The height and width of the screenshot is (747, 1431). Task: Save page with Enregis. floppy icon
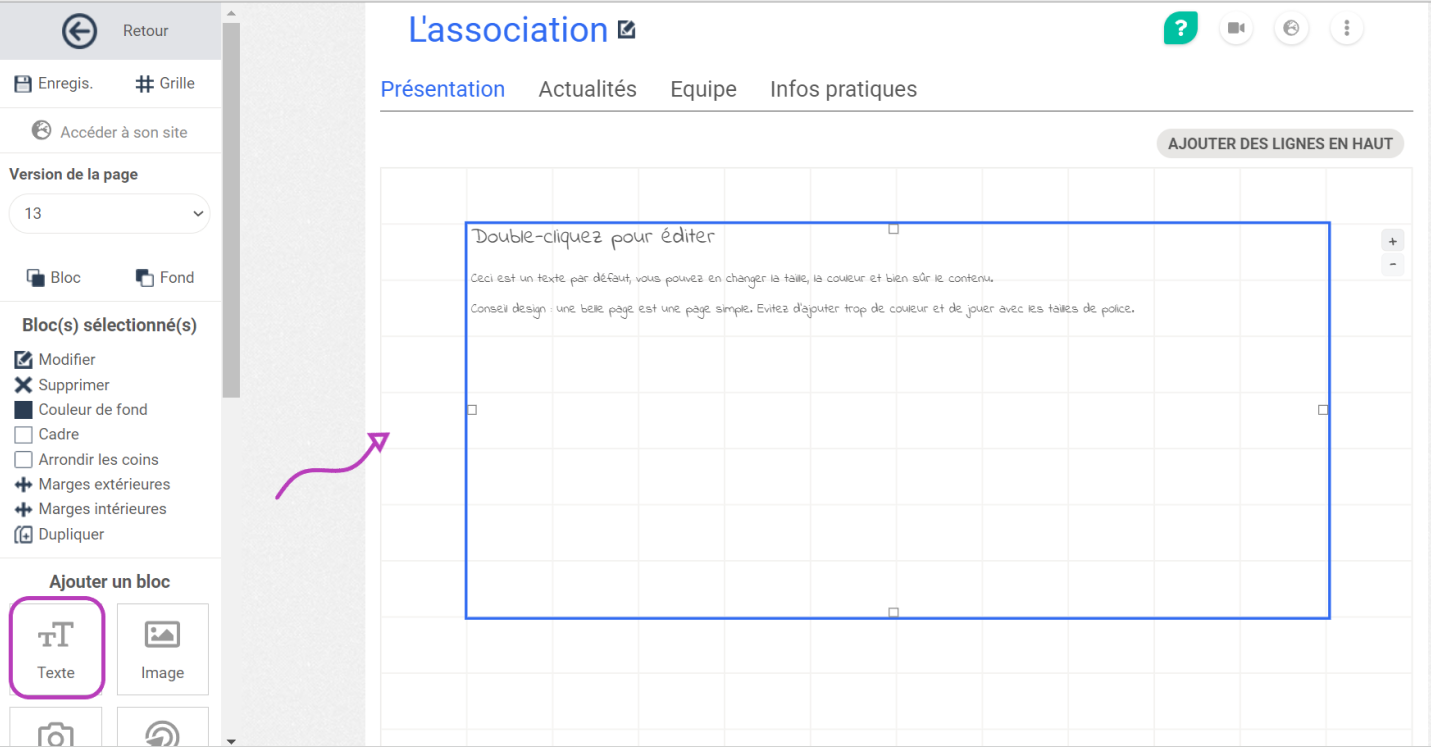click(x=23, y=84)
